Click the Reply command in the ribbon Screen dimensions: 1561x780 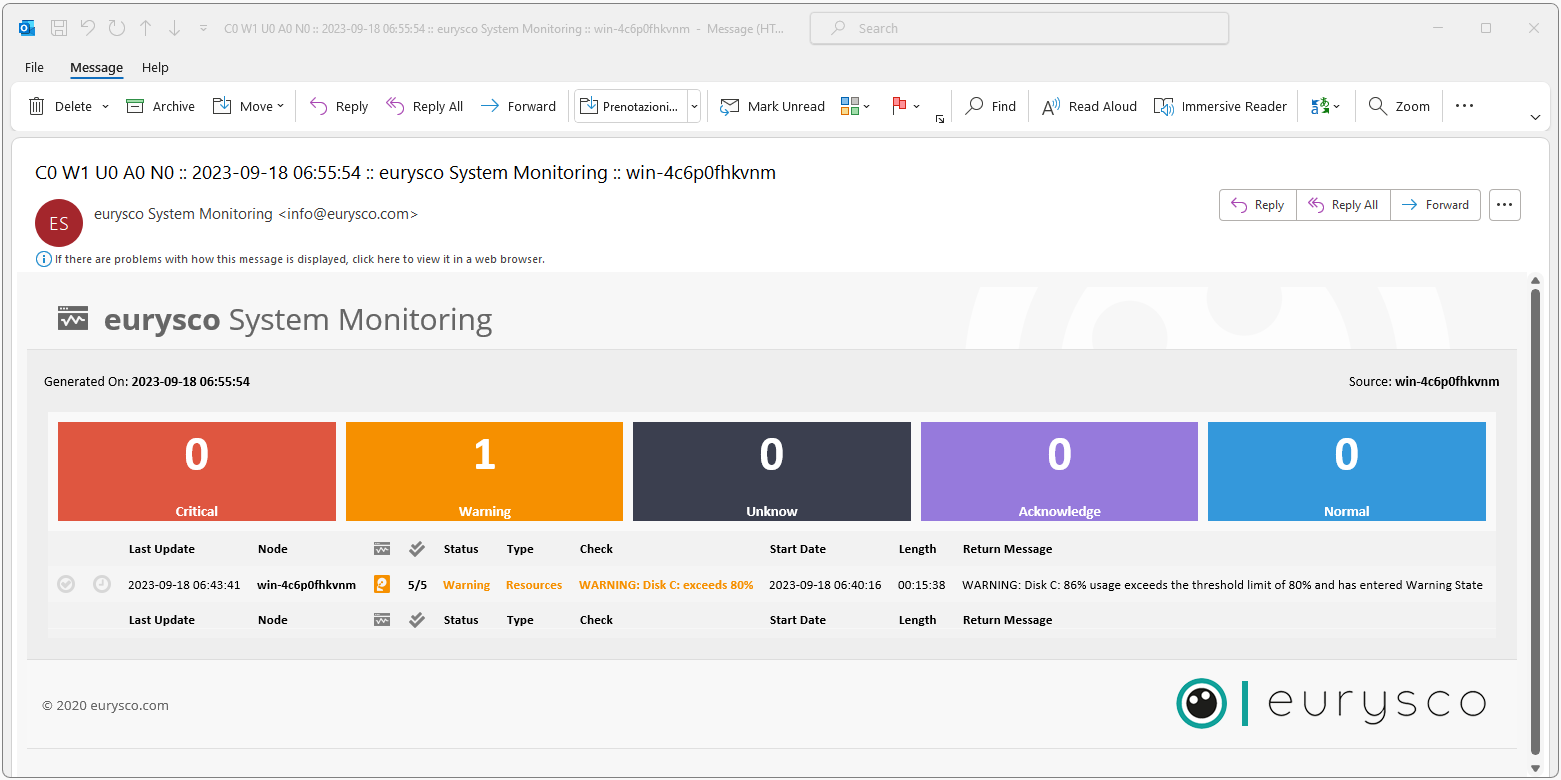click(339, 106)
